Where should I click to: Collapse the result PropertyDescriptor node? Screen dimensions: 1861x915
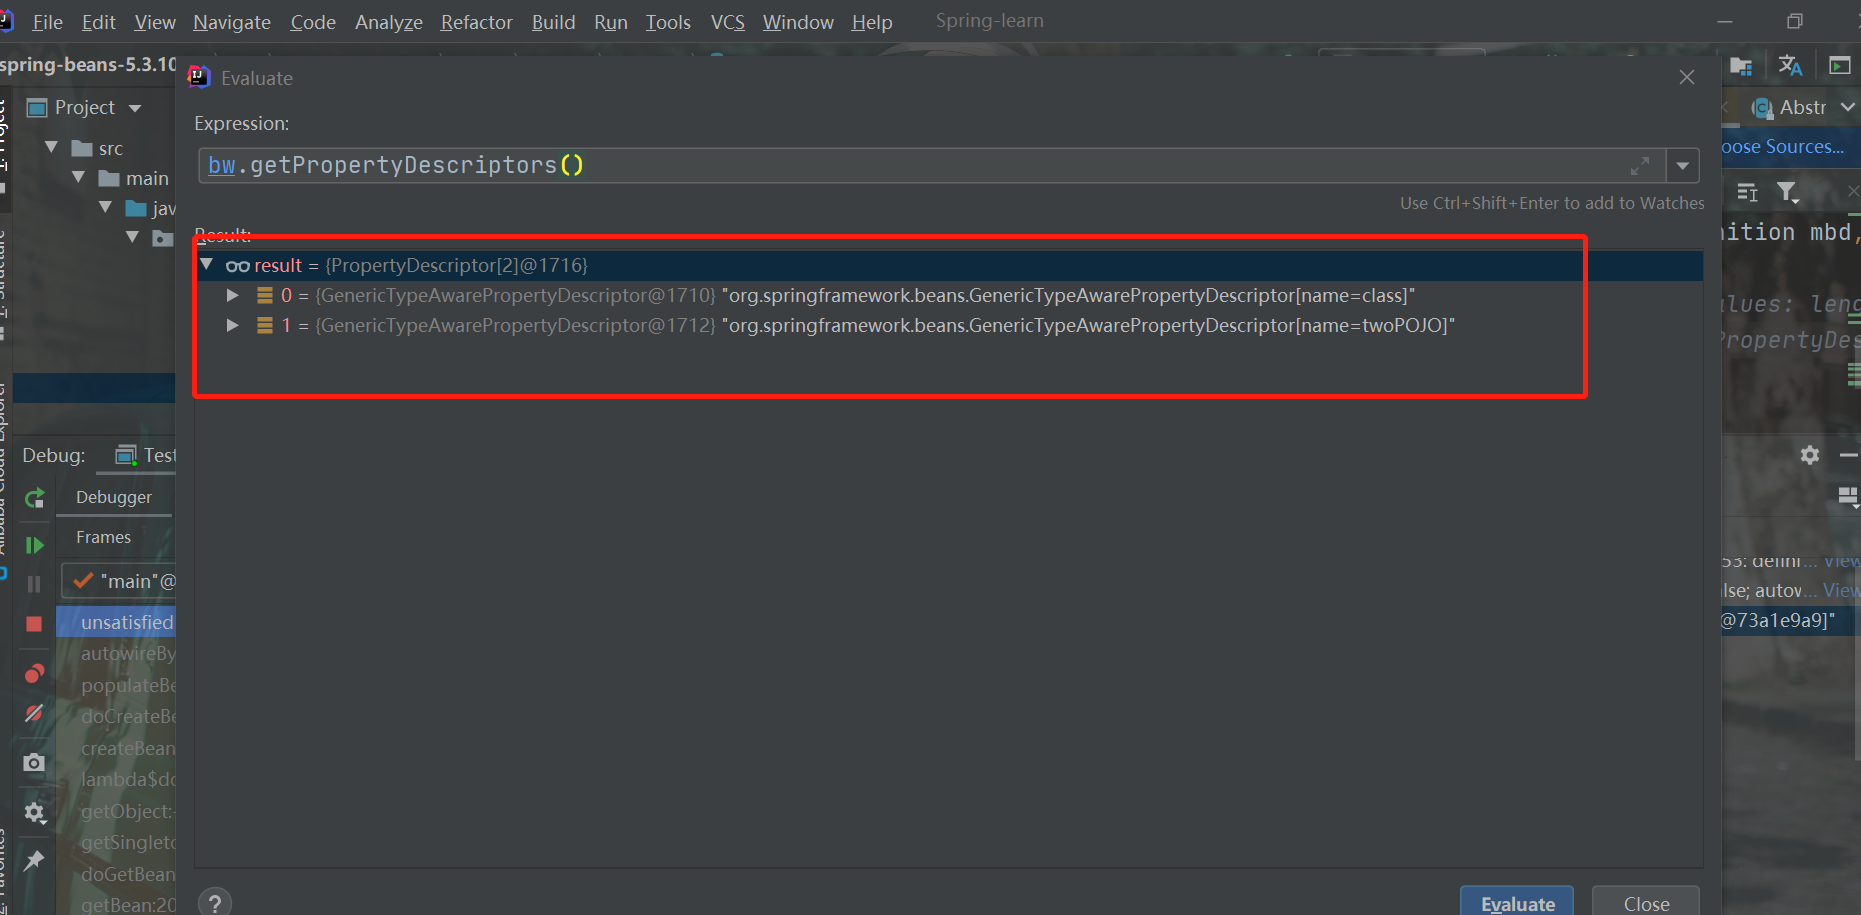(x=207, y=265)
